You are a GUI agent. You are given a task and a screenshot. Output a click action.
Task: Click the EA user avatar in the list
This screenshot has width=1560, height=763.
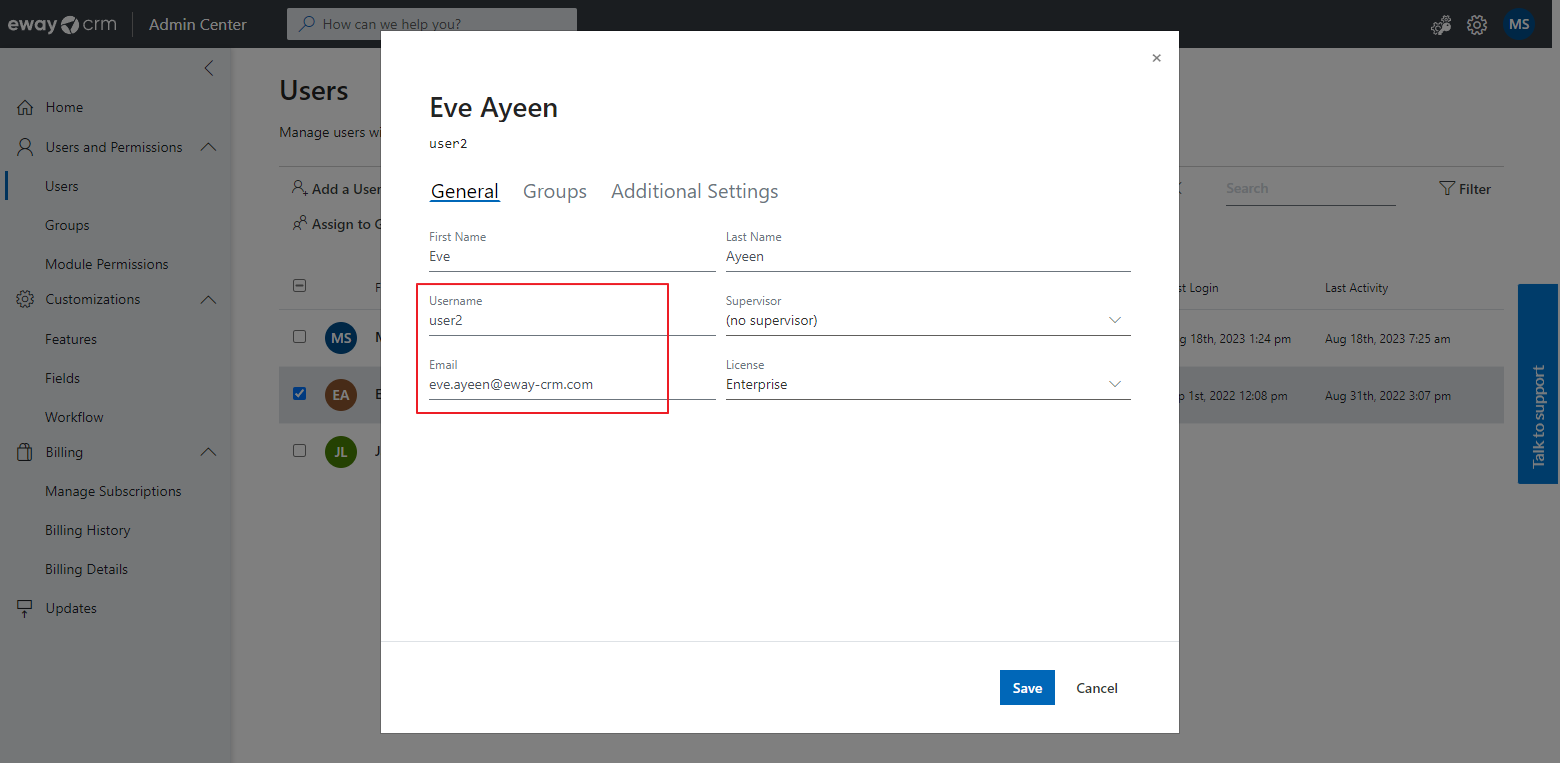(x=341, y=395)
